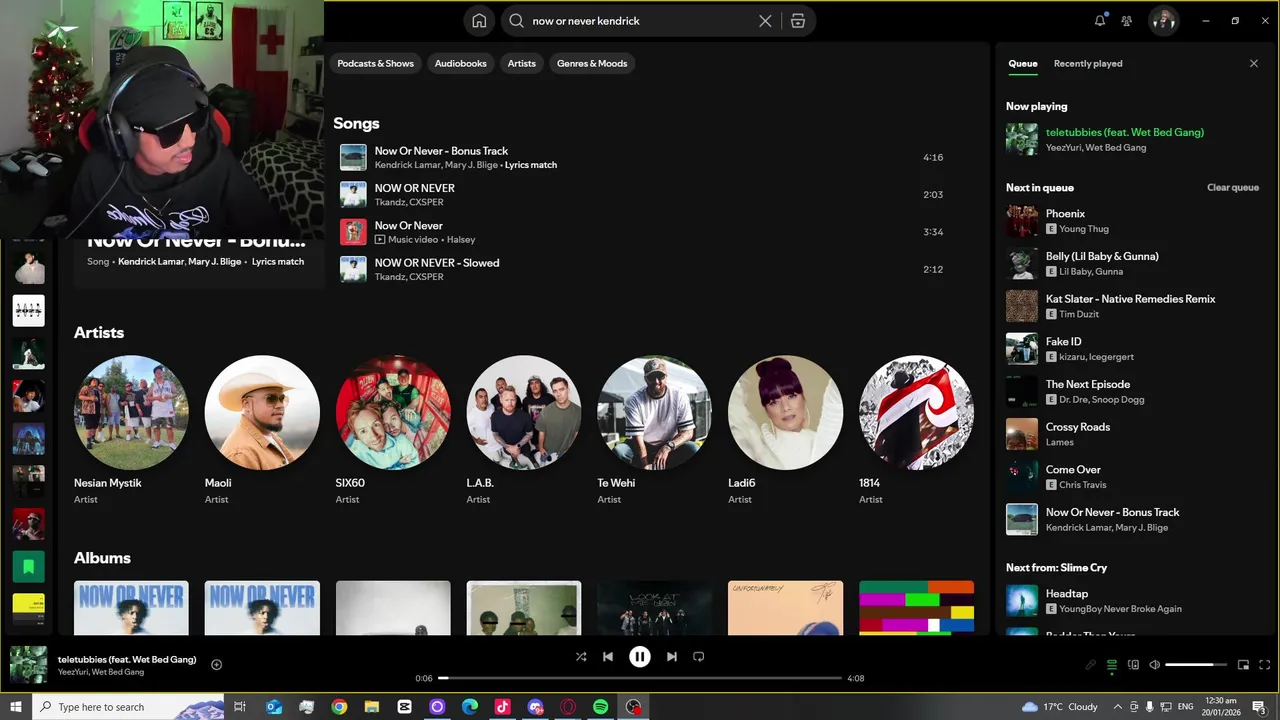This screenshot has width=1280, height=720.
Task: Open Windows Start menu
Action: pos(16,707)
